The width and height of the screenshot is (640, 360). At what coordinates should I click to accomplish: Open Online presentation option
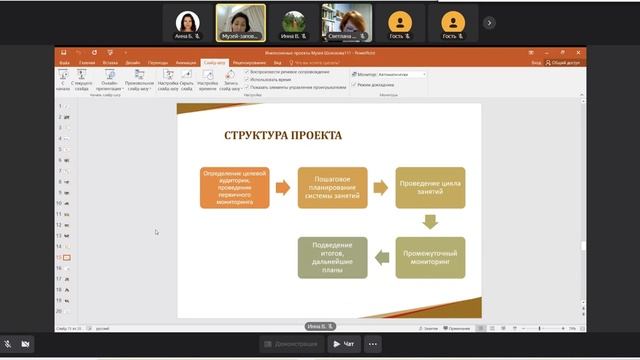coord(109,80)
